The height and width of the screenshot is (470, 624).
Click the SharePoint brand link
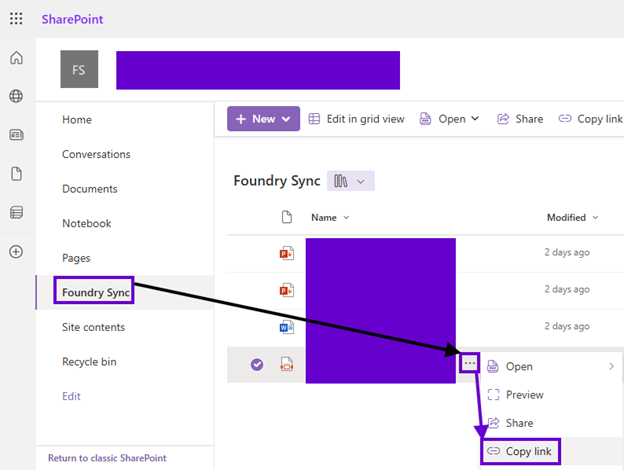point(72,19)
